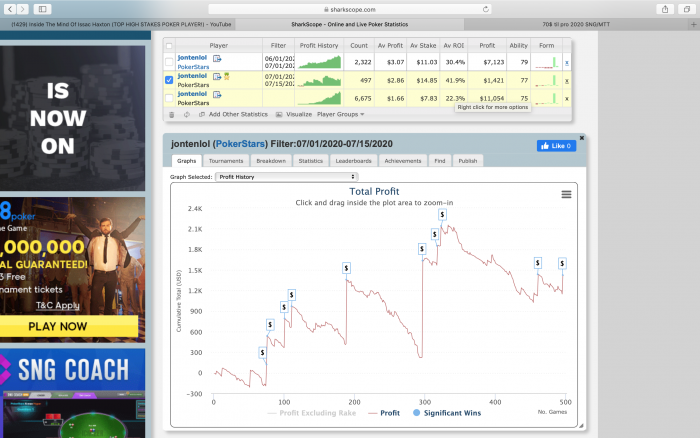Go back in Safari

(10, 9)
